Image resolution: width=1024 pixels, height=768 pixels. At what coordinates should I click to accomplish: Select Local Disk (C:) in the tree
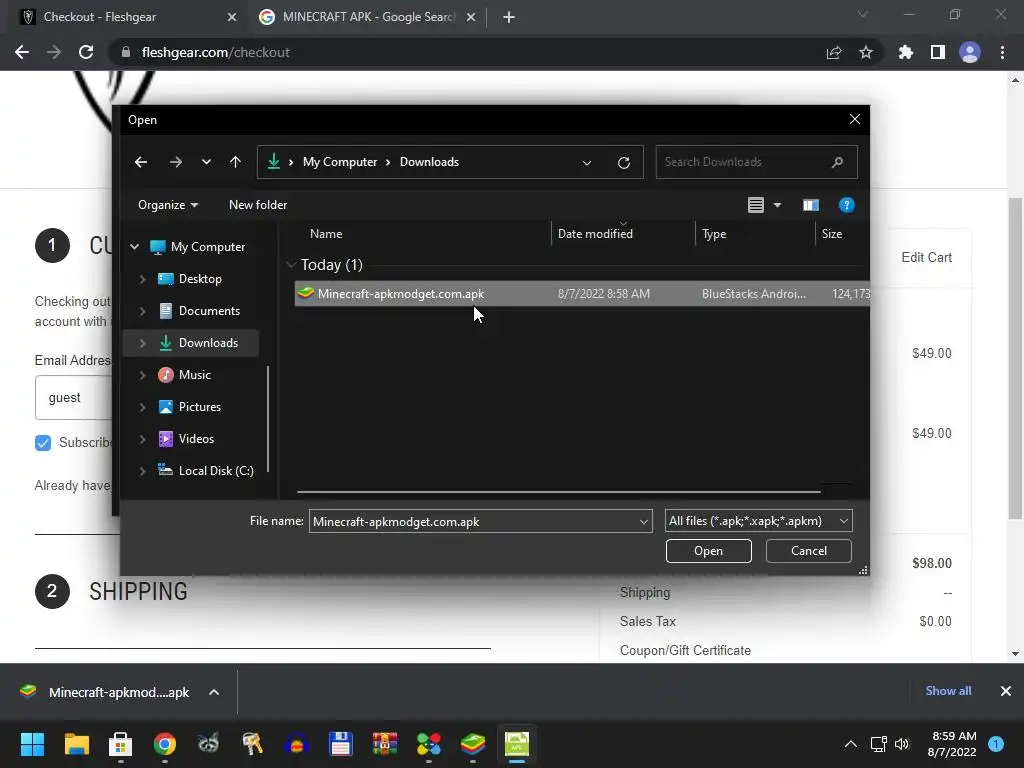pyautogui.click(x=216, y=471)
